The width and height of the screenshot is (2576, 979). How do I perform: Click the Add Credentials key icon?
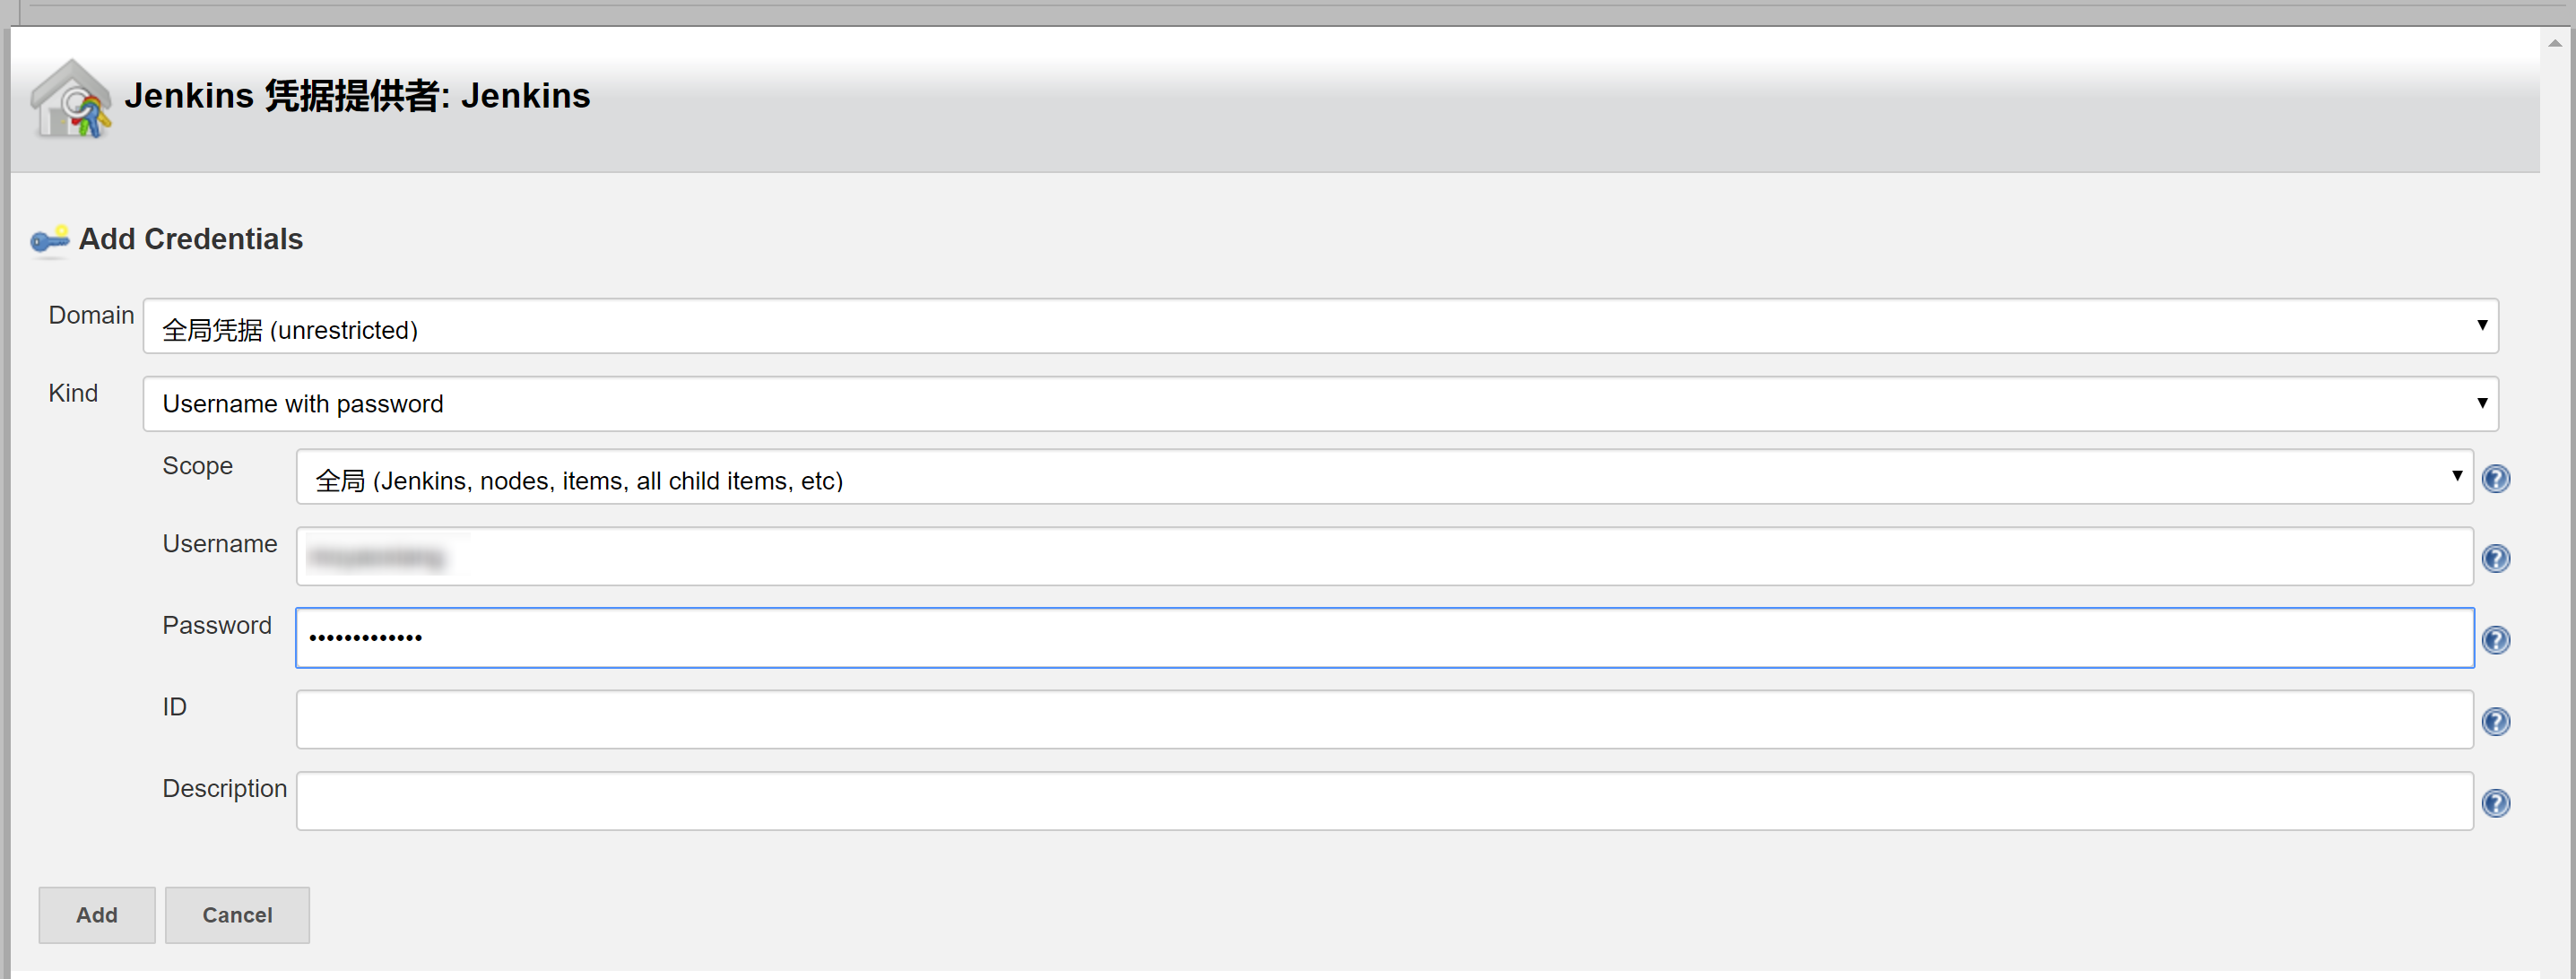49,240
